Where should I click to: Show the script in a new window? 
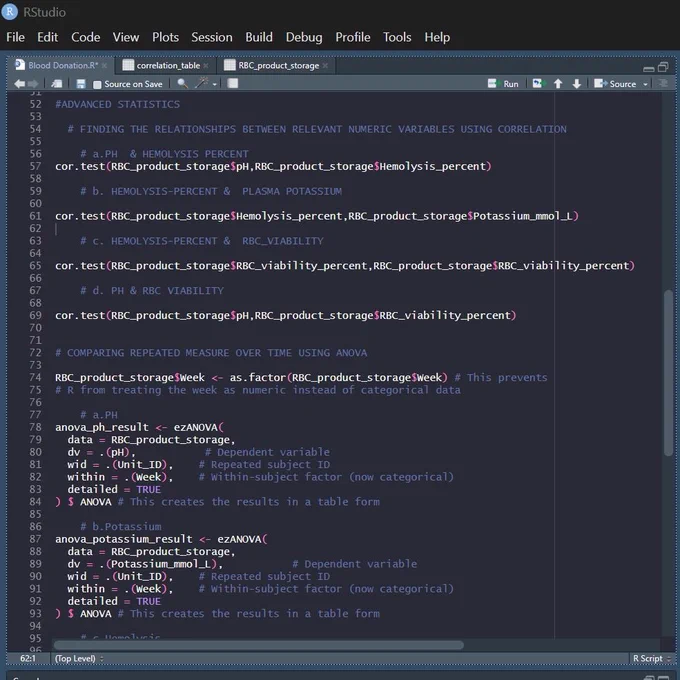tap(57, 84)
